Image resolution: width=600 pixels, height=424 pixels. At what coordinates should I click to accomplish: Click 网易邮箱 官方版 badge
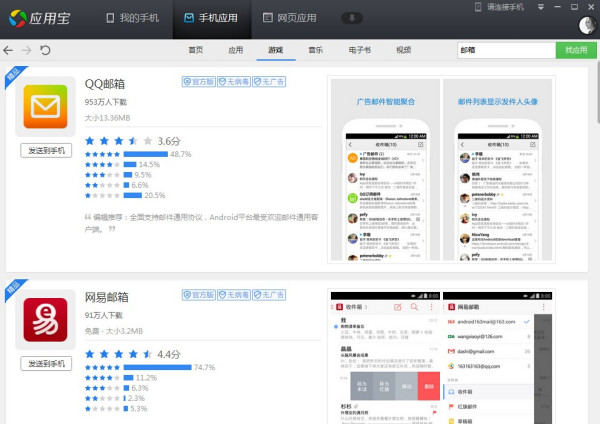pyautogui.click(x=199, y=295)
